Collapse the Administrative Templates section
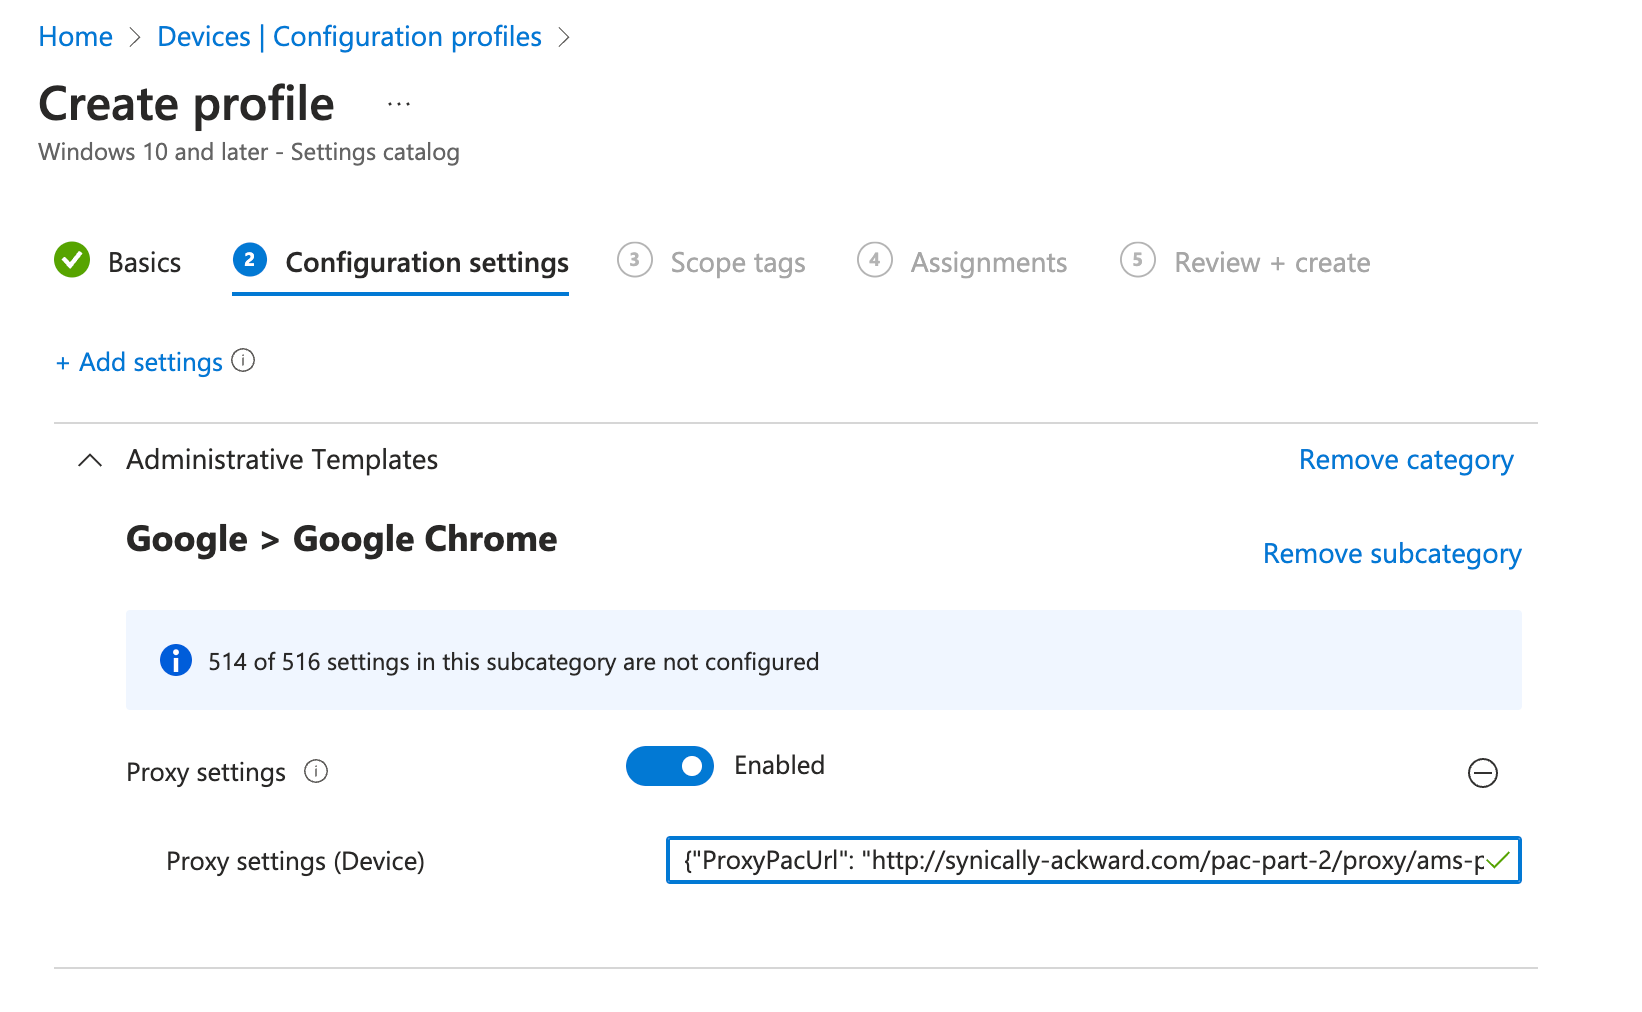The image size is (1642, 1012). (90, 460)
